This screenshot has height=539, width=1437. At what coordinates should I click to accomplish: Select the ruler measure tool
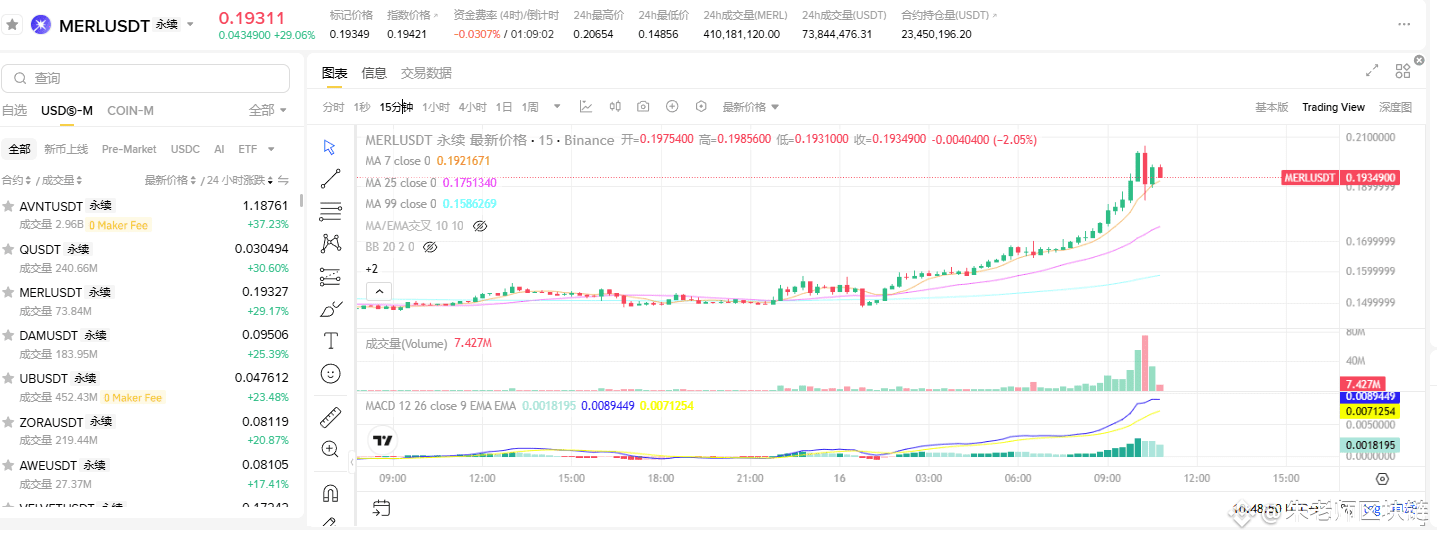click(x=330, y=417)
